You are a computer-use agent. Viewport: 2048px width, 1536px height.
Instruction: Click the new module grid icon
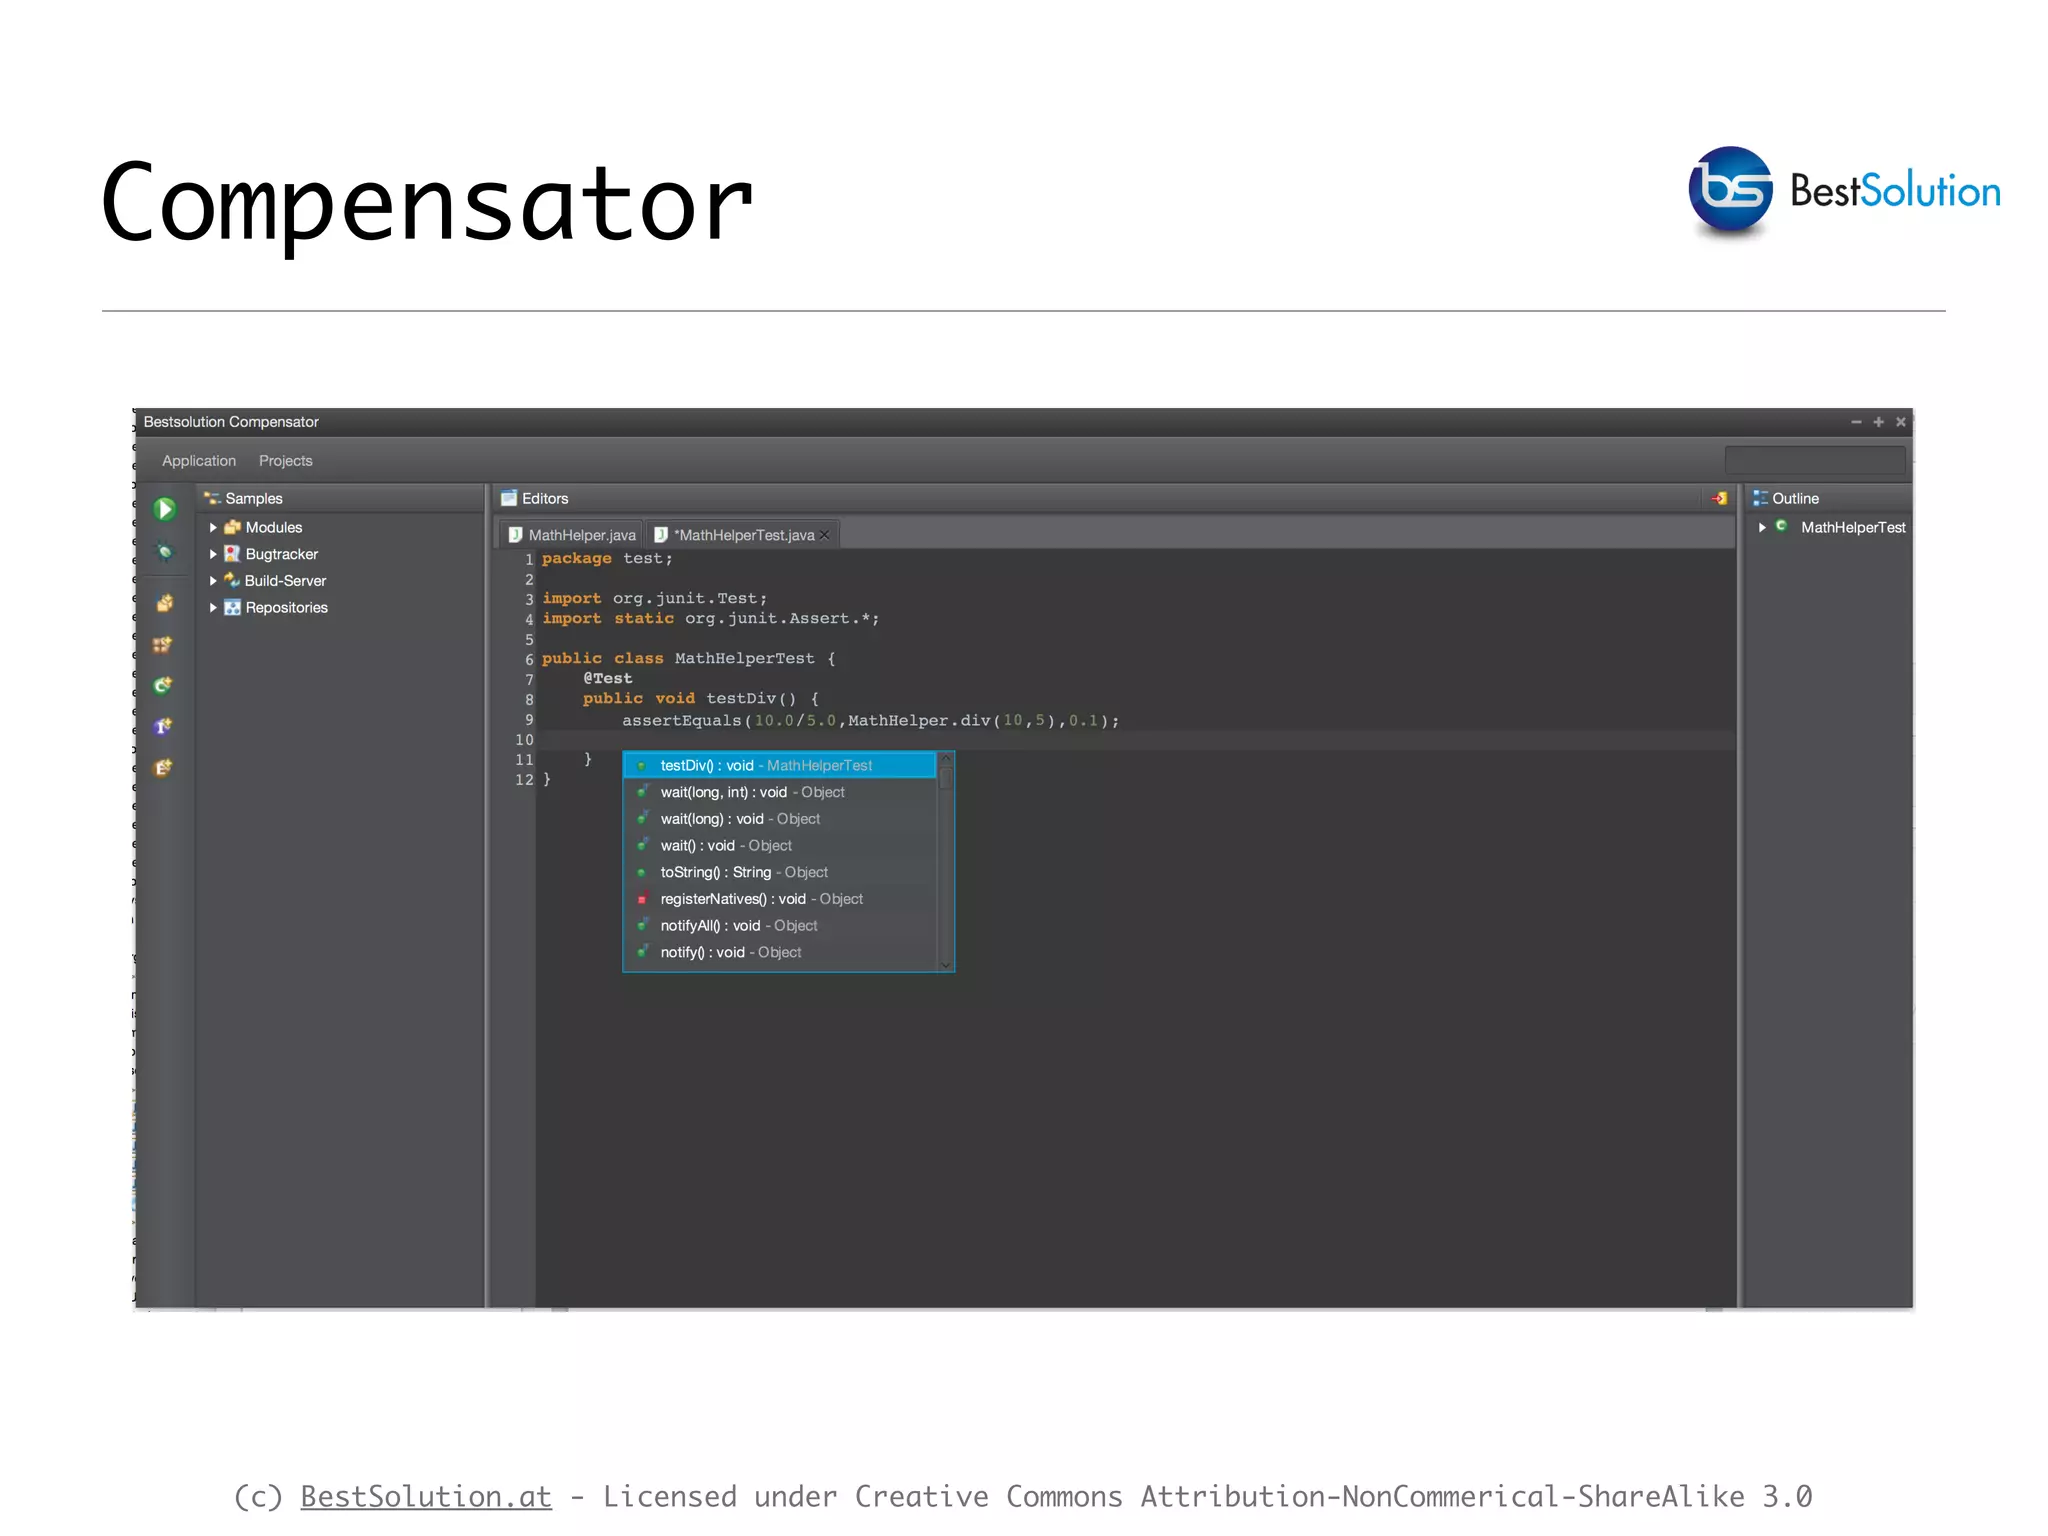click(162, 645)
